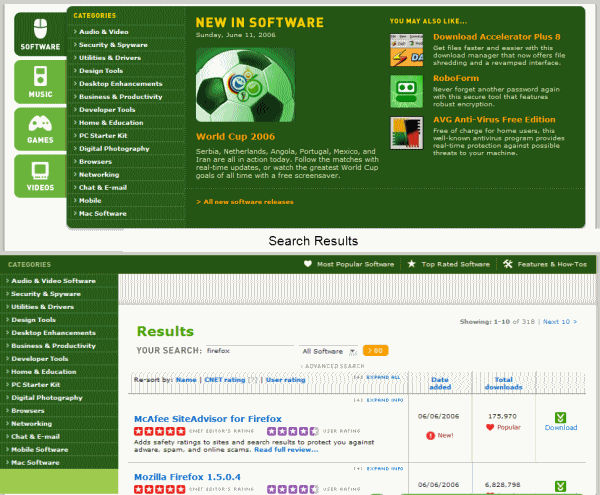Open Mozilla Firefox 1.5.0.4 link
This screenshot has width=600, height=495.
click(x=187, y=477)
